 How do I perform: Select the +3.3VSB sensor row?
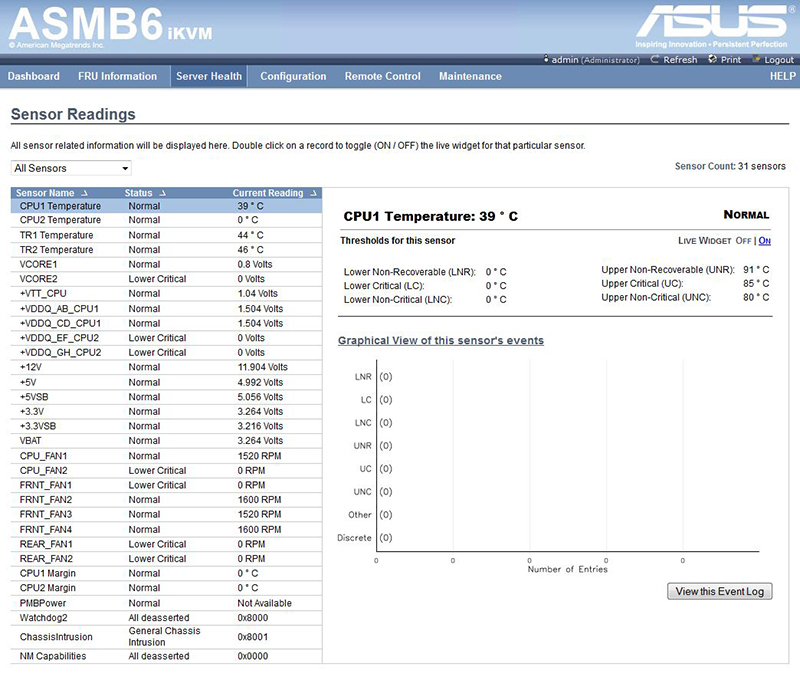166,426
